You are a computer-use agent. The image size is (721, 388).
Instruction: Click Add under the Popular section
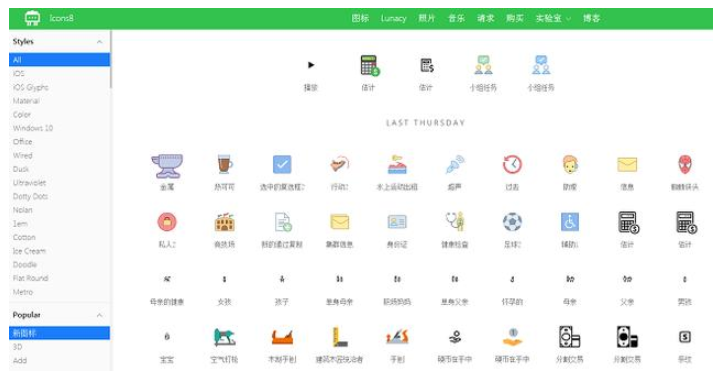19,360
